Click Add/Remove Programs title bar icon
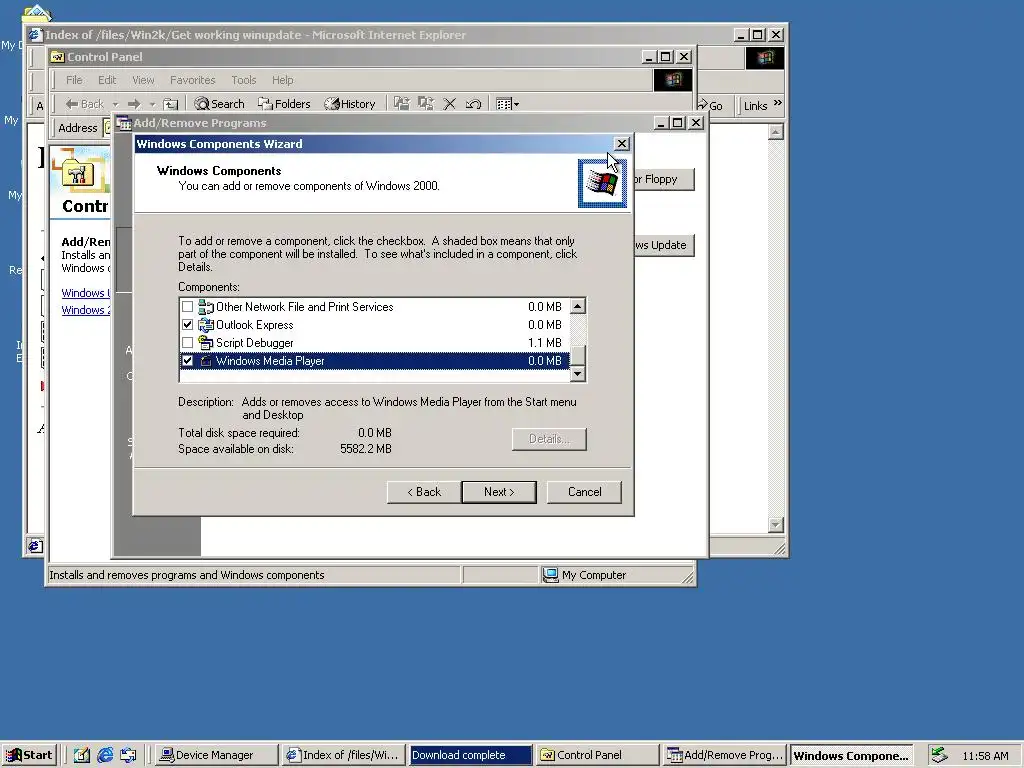1024x768 pixels. click(124, 123)
